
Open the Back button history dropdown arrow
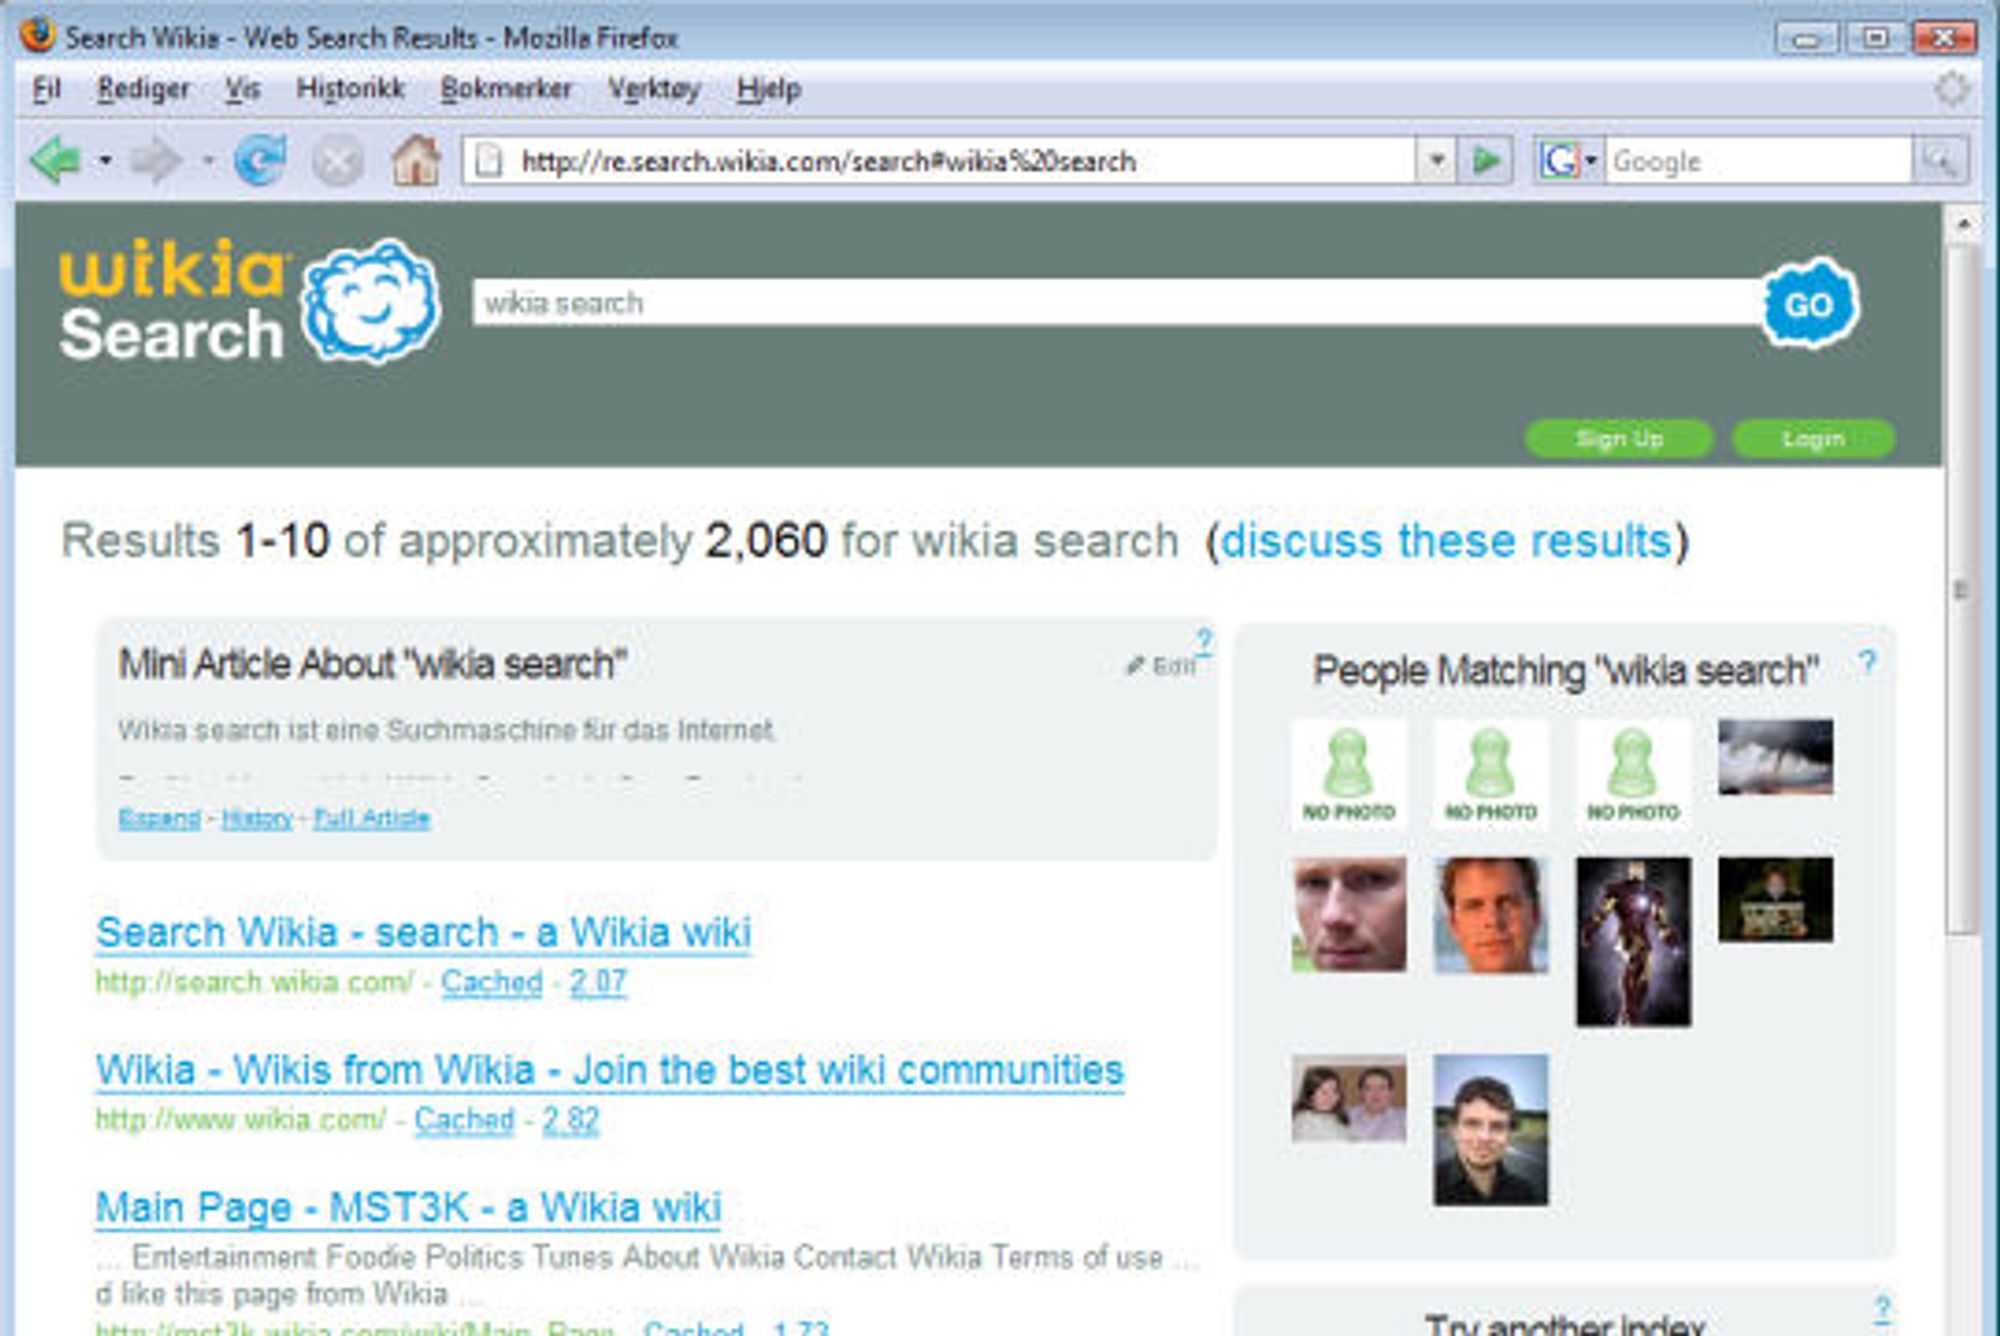(105, 160)
